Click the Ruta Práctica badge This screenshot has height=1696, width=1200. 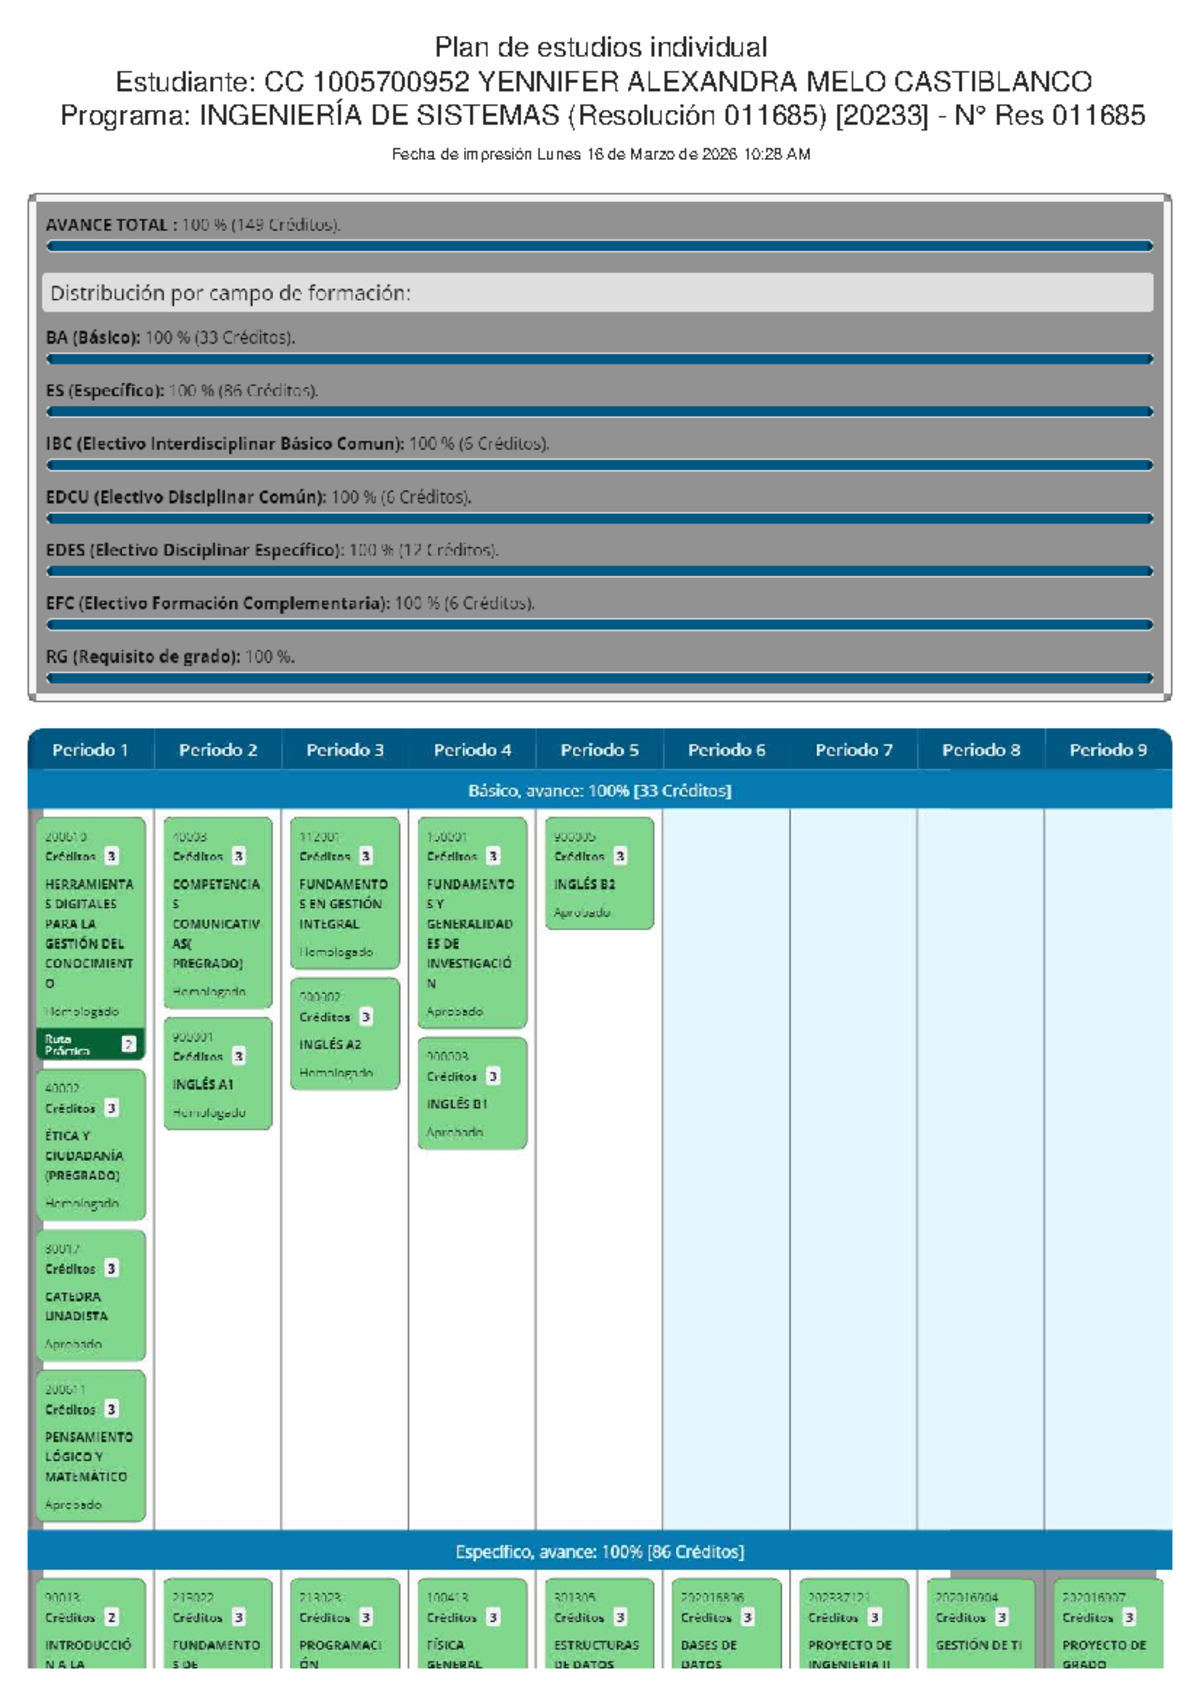coord(90,1044)
